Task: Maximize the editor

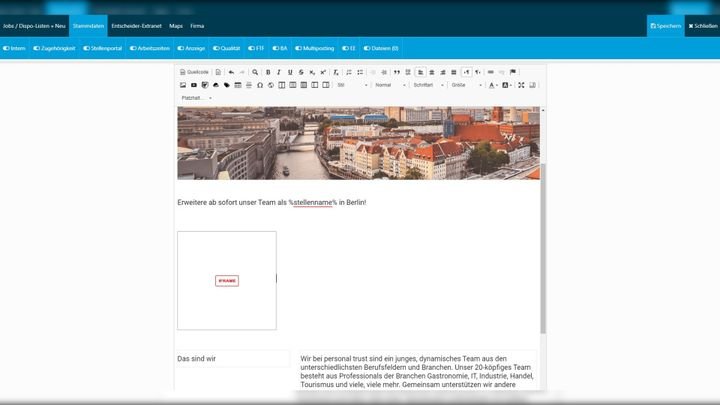Action: 521,85
